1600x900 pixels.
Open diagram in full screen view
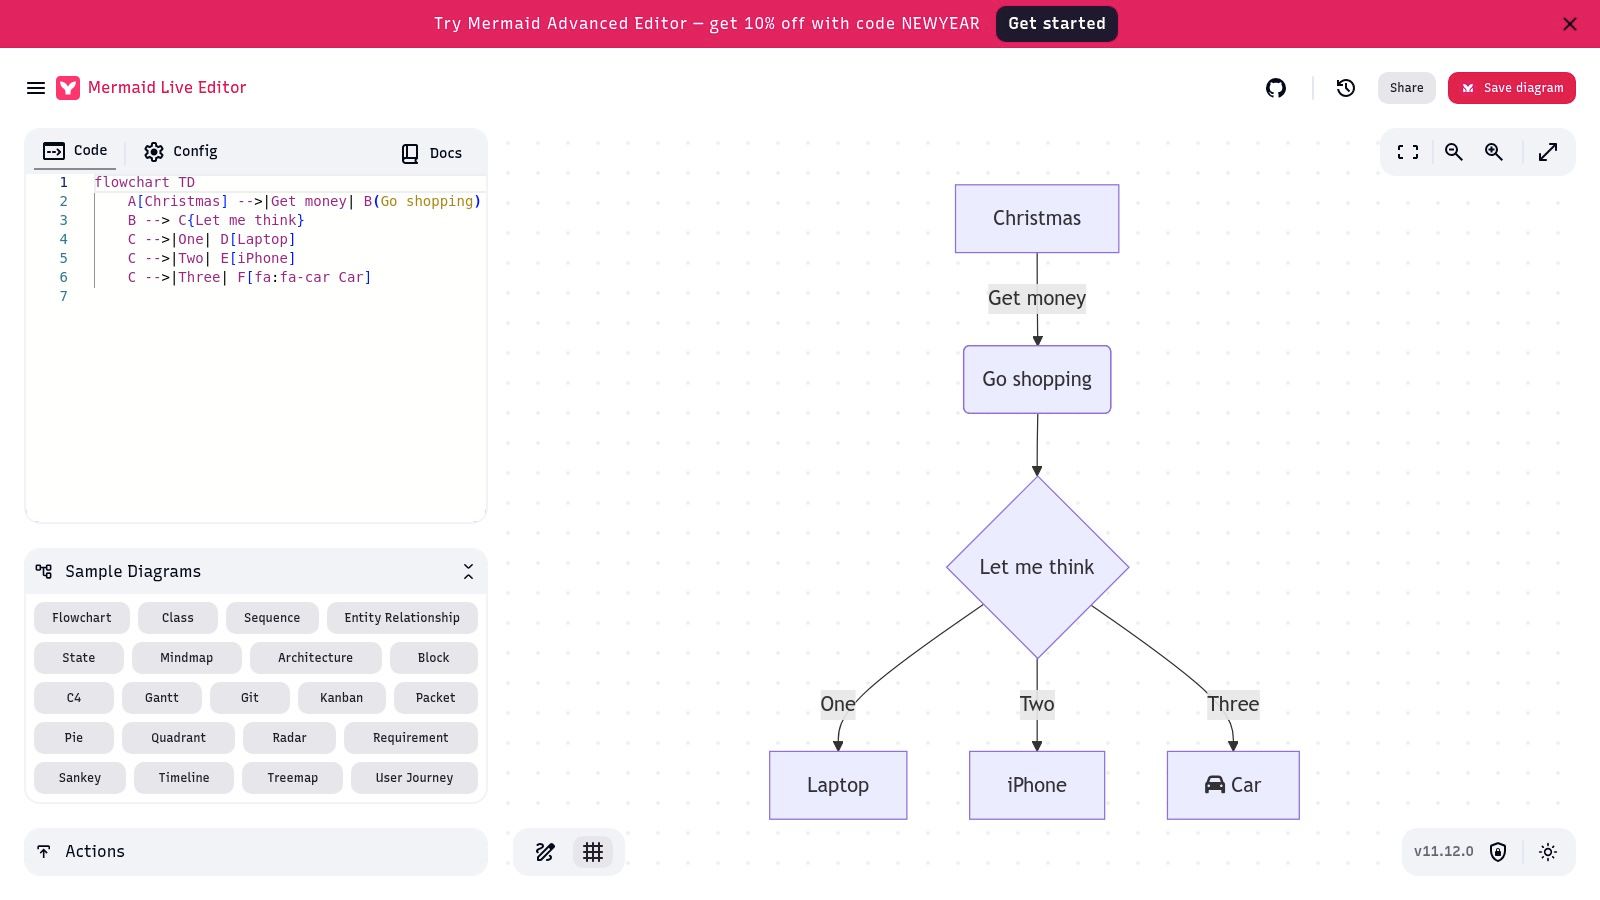(x=1548, y=152)
